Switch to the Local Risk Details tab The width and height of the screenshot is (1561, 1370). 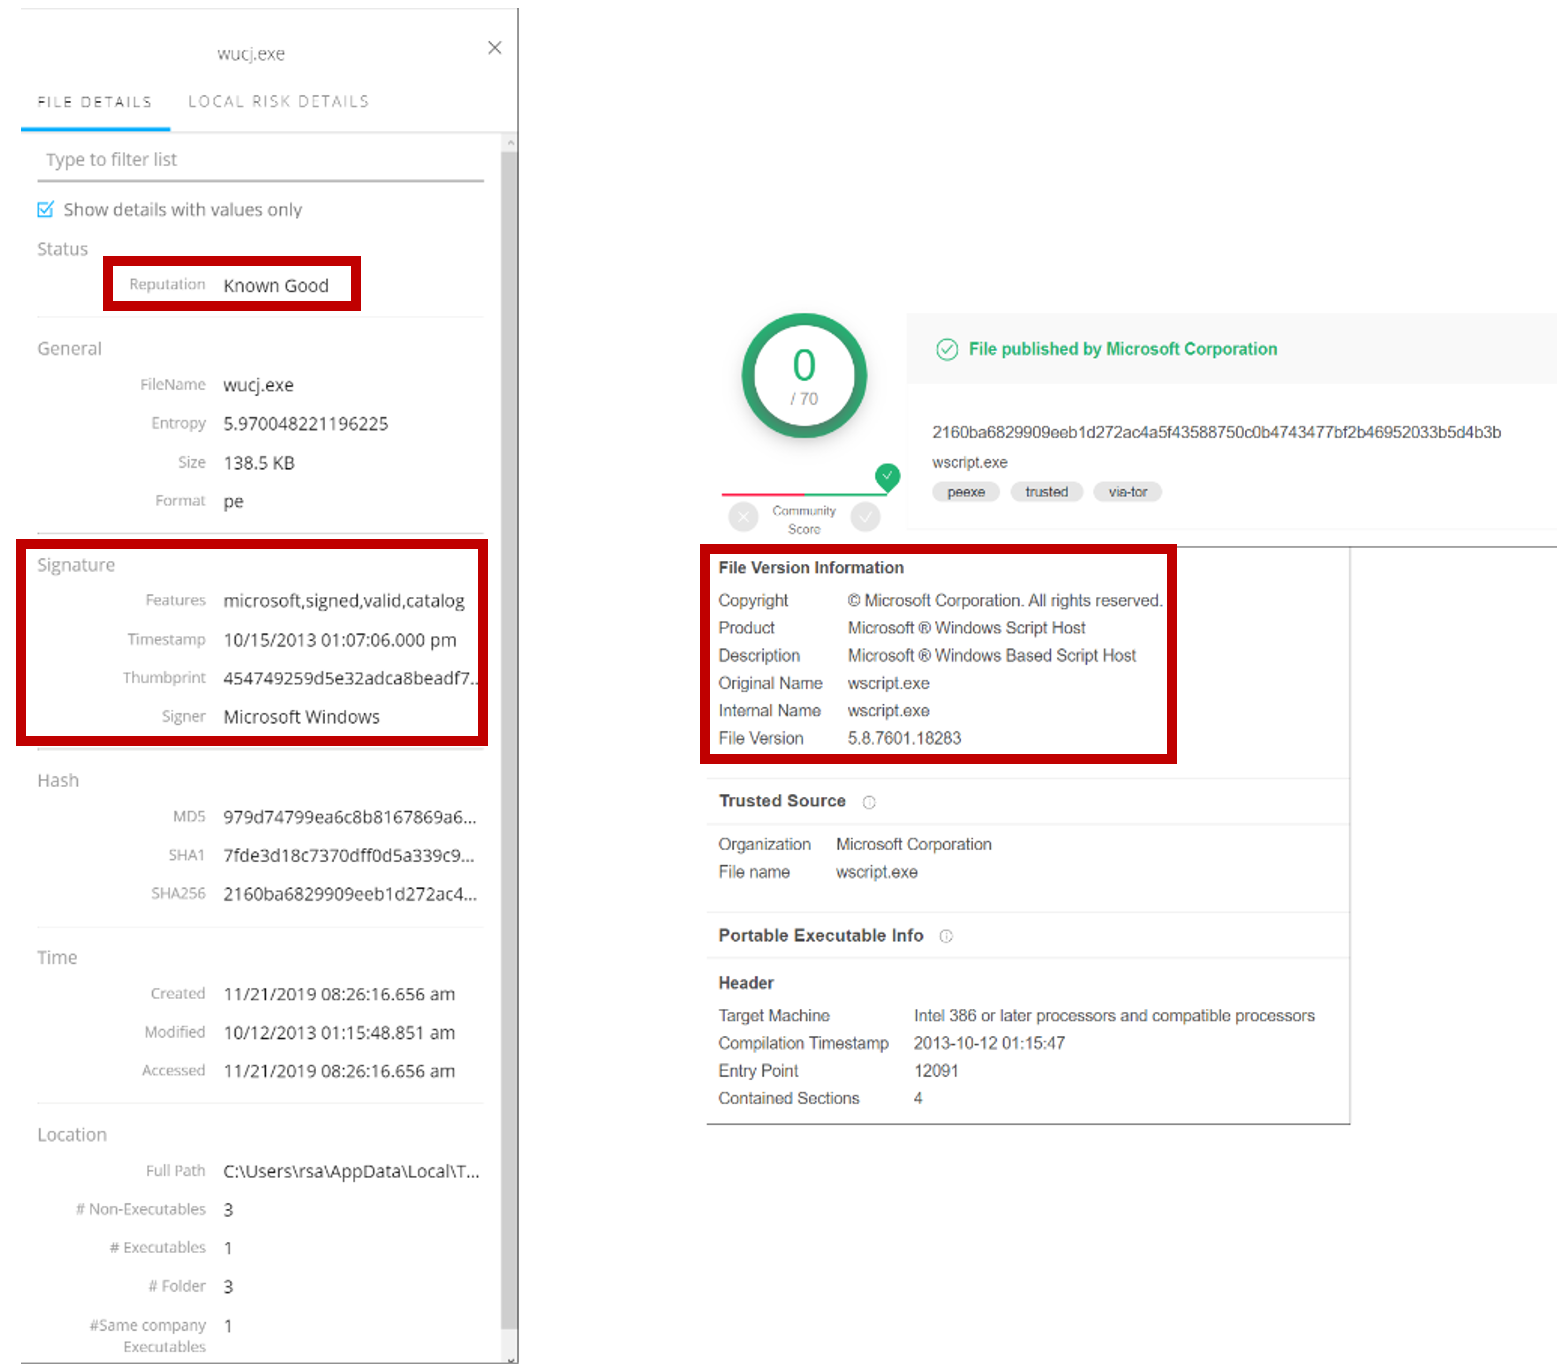[278, 101]
